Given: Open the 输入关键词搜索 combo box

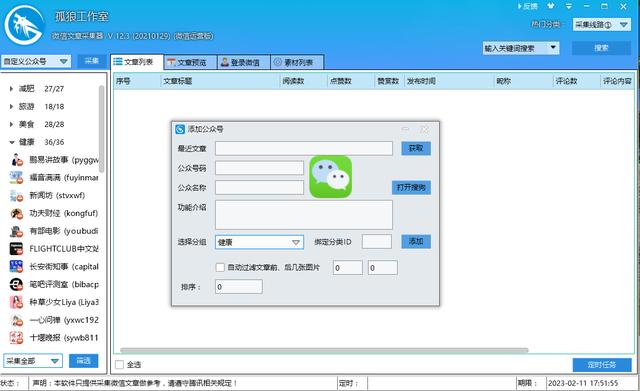Looking at the screenshot, I should [x=520, y=48].
